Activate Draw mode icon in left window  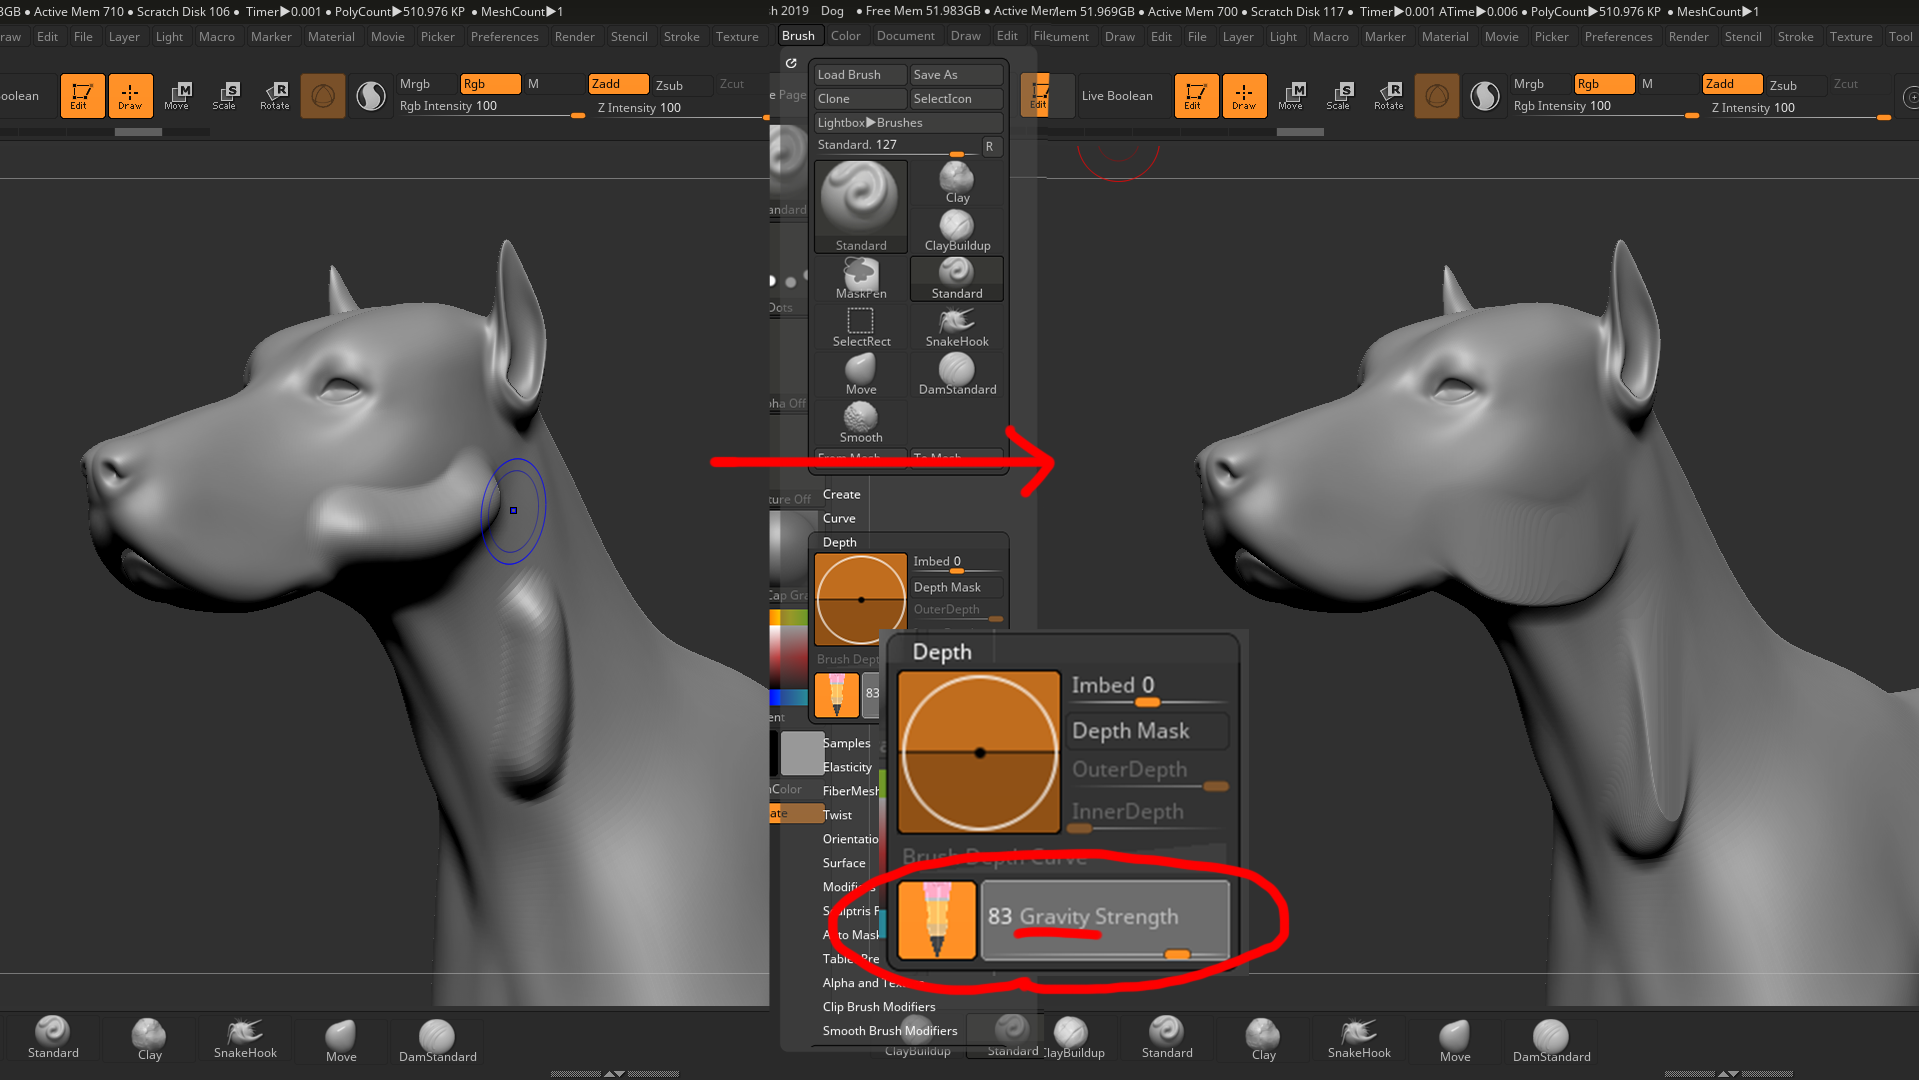[x=130, y=96]
